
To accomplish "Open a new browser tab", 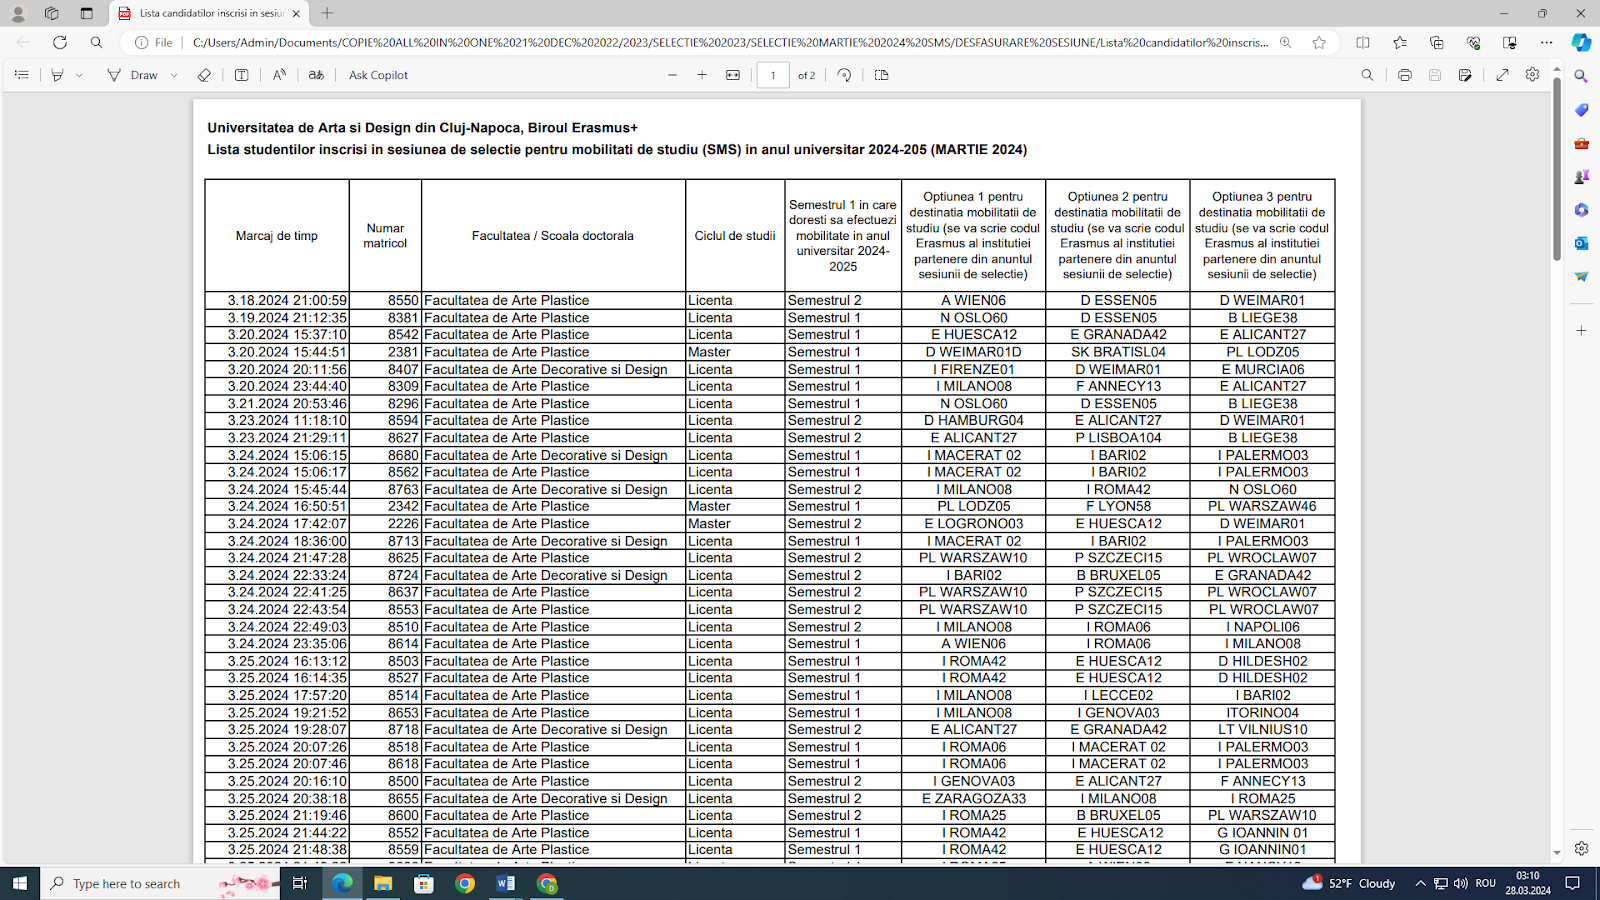I will pyautogui.click(x=327, y=13).
